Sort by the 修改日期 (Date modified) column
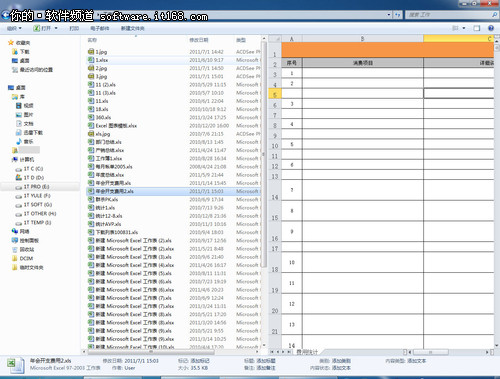This screenshot has width=500, height=379. pyautogui.click(x=199, y=40)
